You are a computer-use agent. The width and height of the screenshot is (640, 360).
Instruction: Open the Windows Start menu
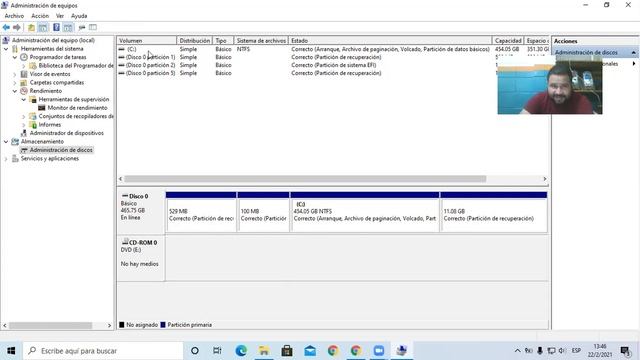(x=11, y=351)
